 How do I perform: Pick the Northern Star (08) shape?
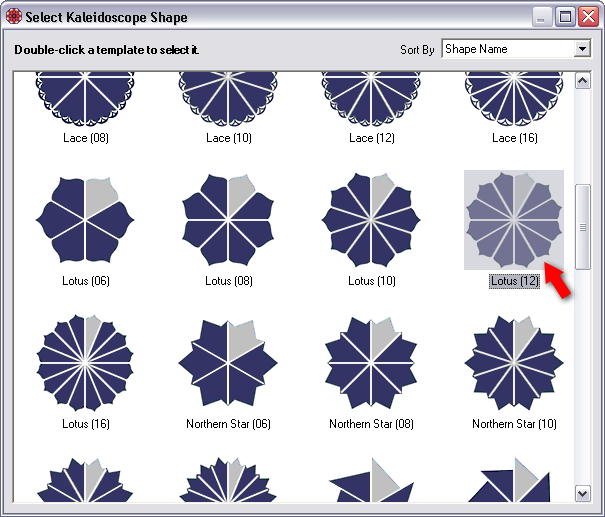371,363
